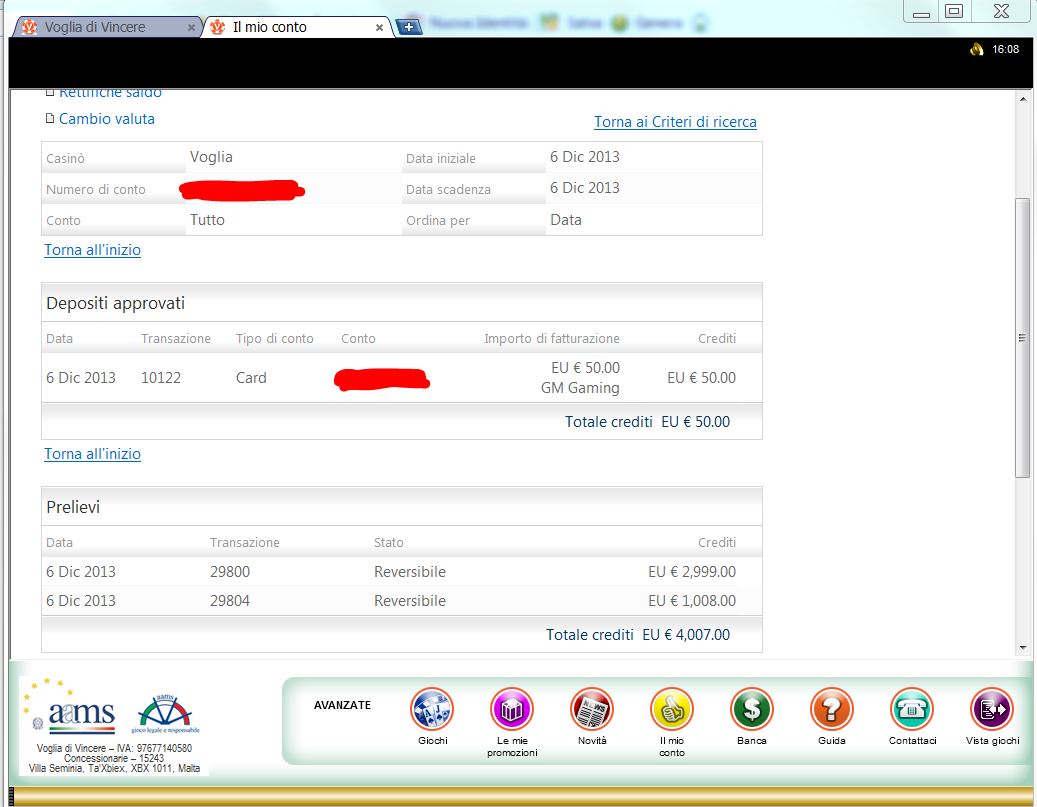This screenshot has width=1037, height=807.
Task: Click the Prelievi heading
Action: [x=73, y=507]
